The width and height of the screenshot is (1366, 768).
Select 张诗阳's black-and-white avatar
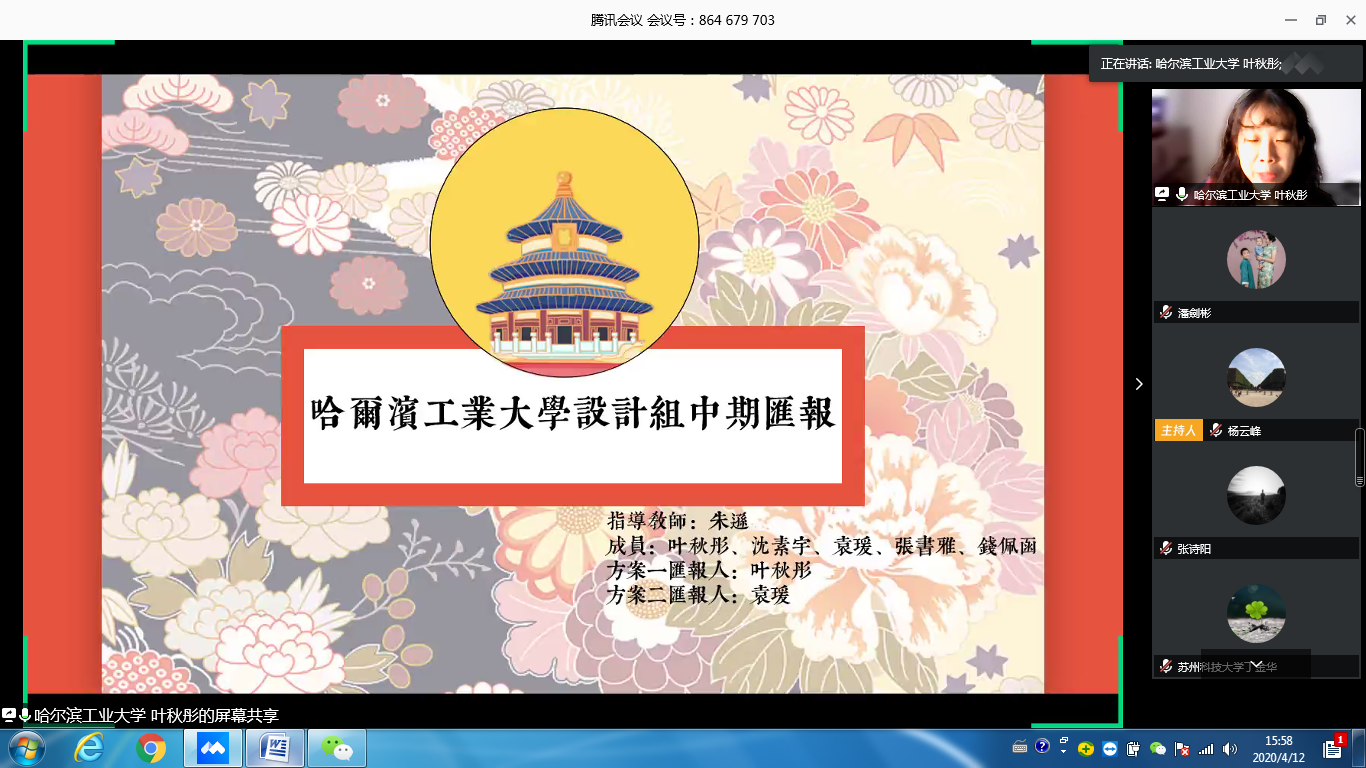(1255, 495)
